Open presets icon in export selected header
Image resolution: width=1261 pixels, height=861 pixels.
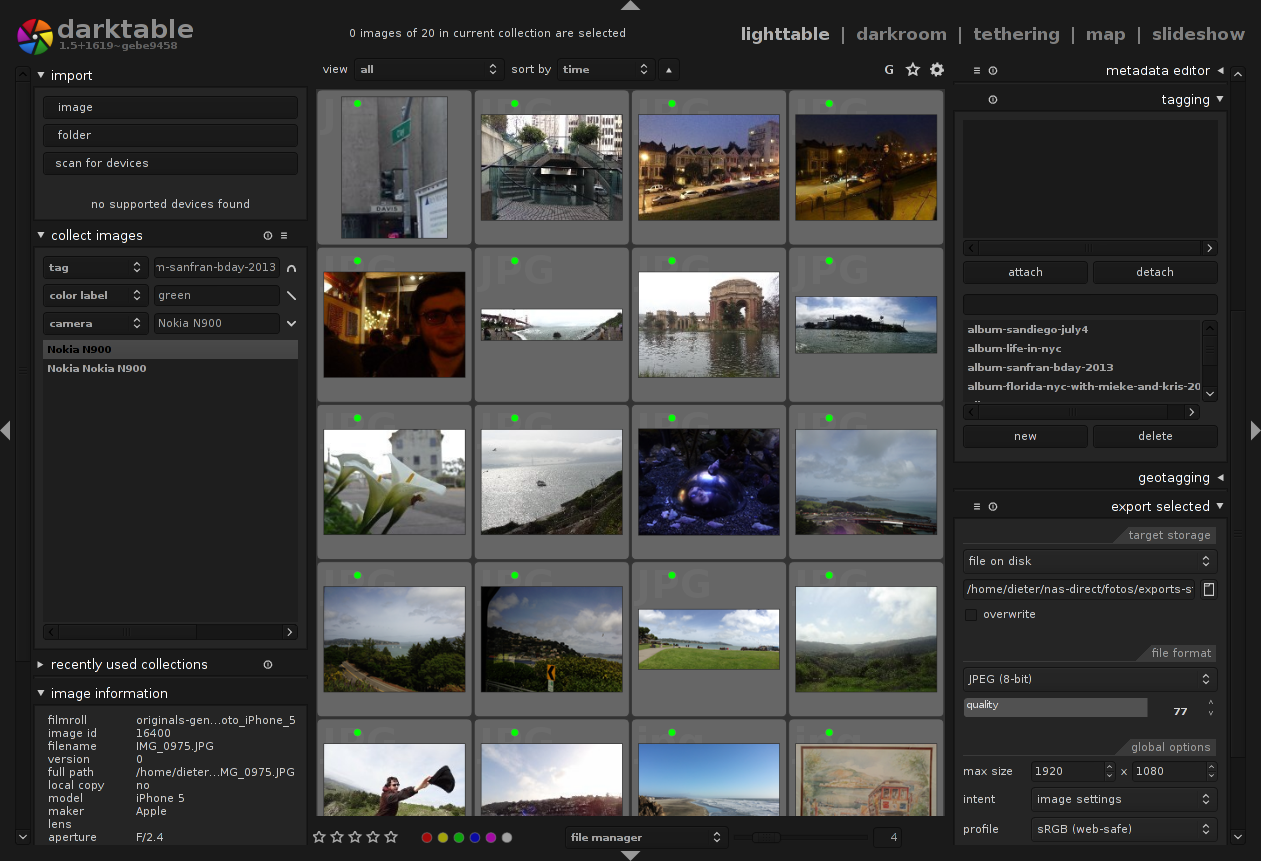977,507
